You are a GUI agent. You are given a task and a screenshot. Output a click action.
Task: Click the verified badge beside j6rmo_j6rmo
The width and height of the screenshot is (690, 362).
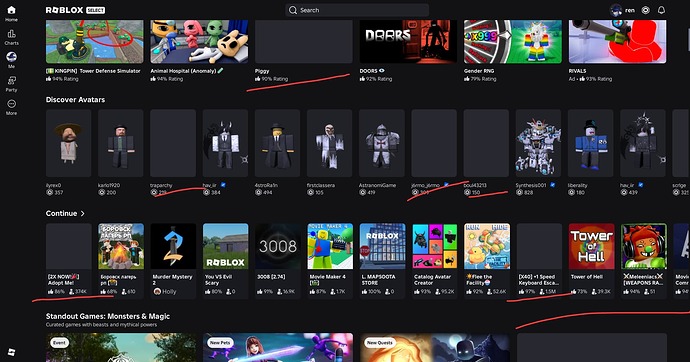click(446, 185)
